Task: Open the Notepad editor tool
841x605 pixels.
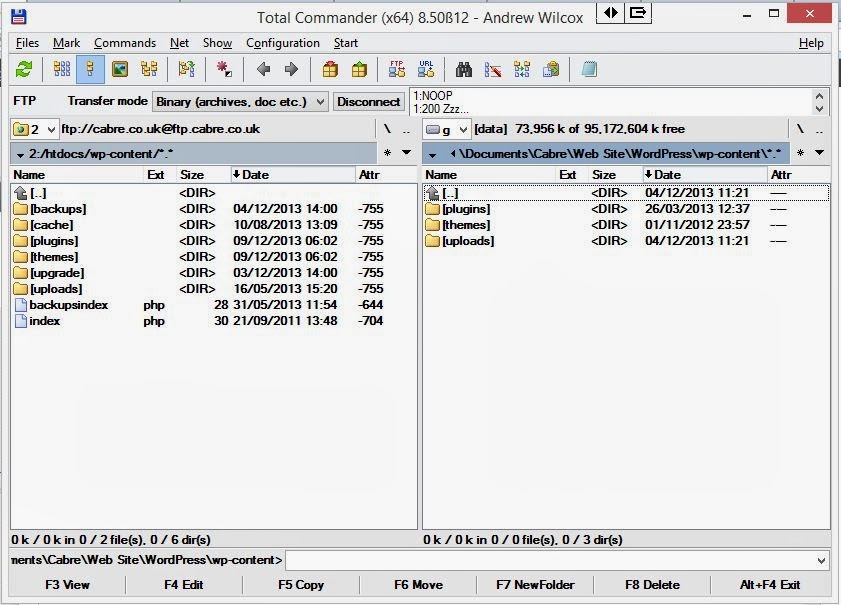Action: (x=588, y=69)
